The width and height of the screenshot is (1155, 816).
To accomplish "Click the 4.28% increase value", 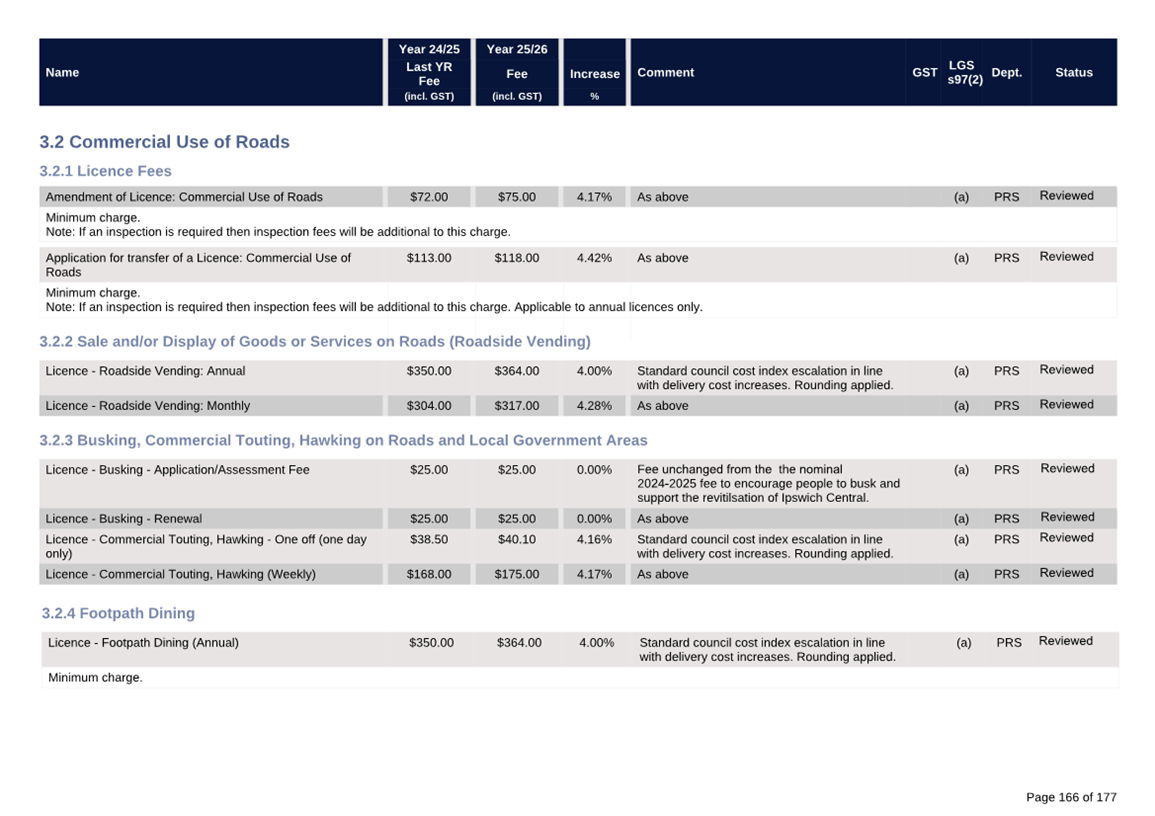I will pos(594,406).
